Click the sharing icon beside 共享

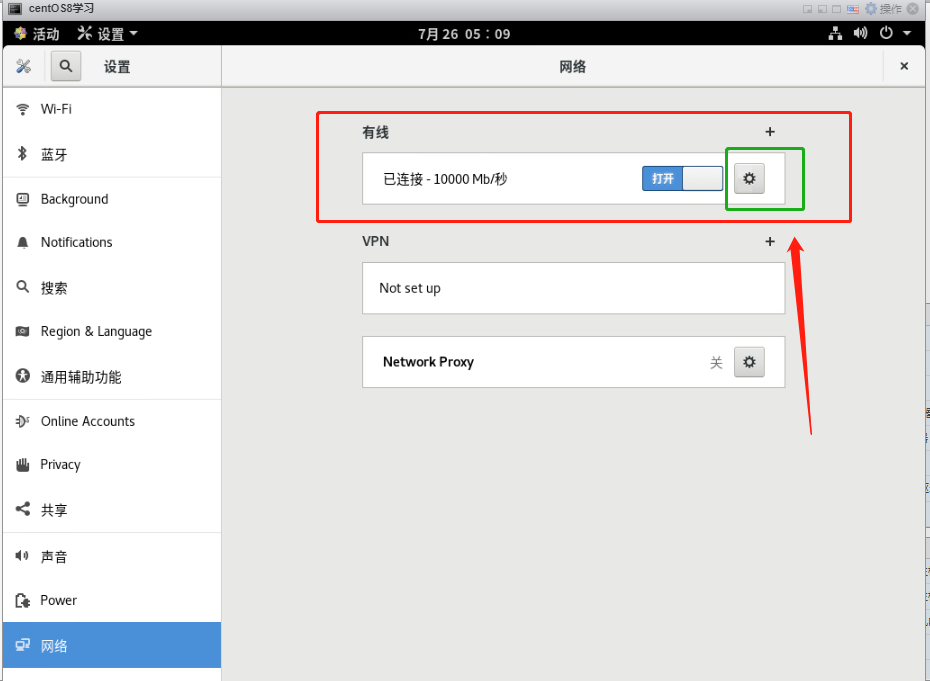click(x=23, y=509)
